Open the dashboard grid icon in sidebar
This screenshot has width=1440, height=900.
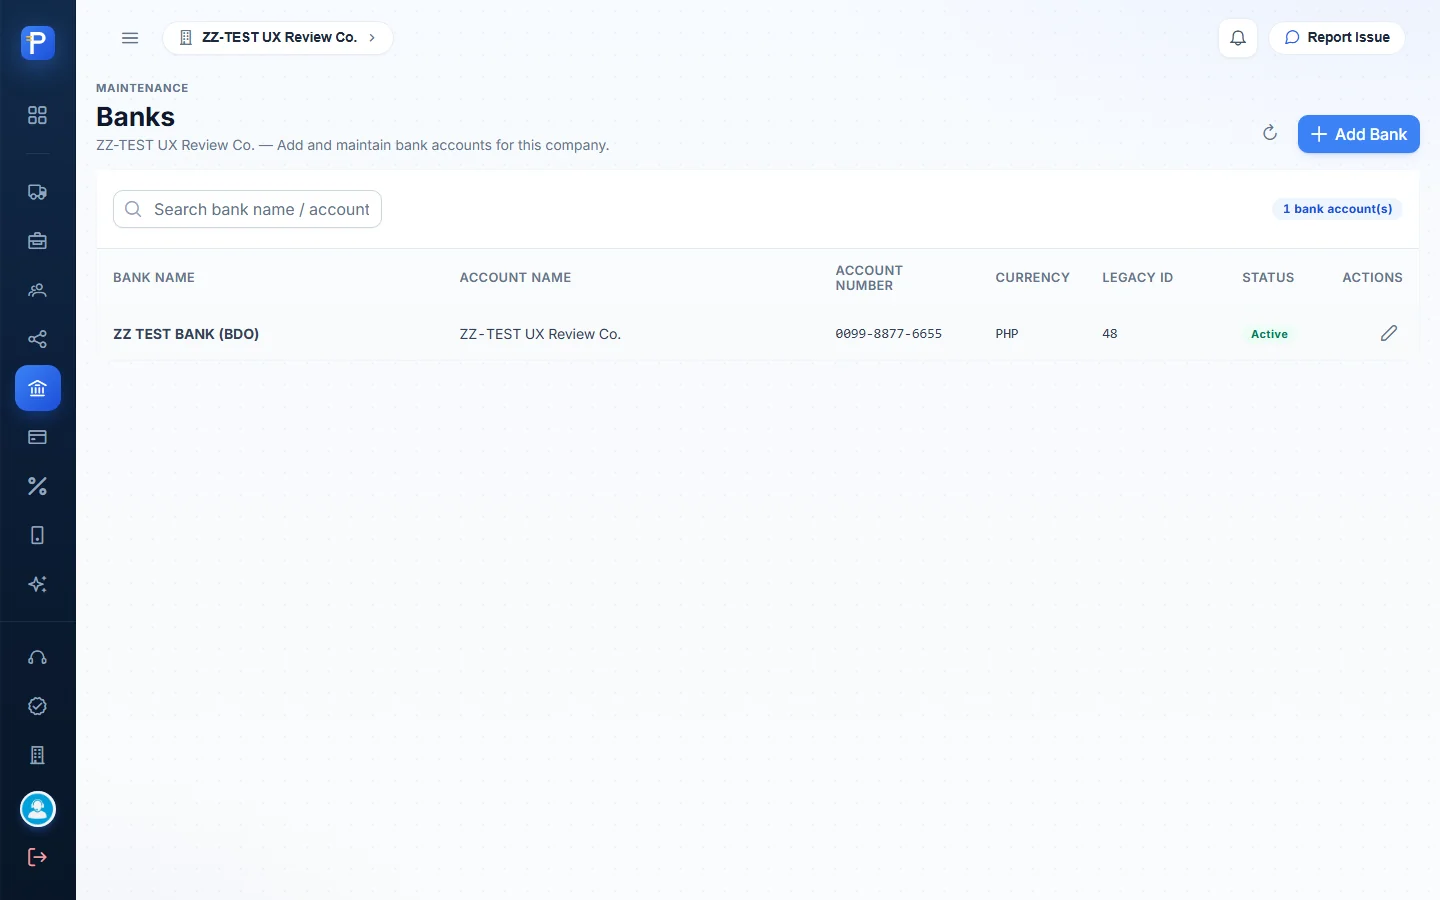tap(37, 115)
